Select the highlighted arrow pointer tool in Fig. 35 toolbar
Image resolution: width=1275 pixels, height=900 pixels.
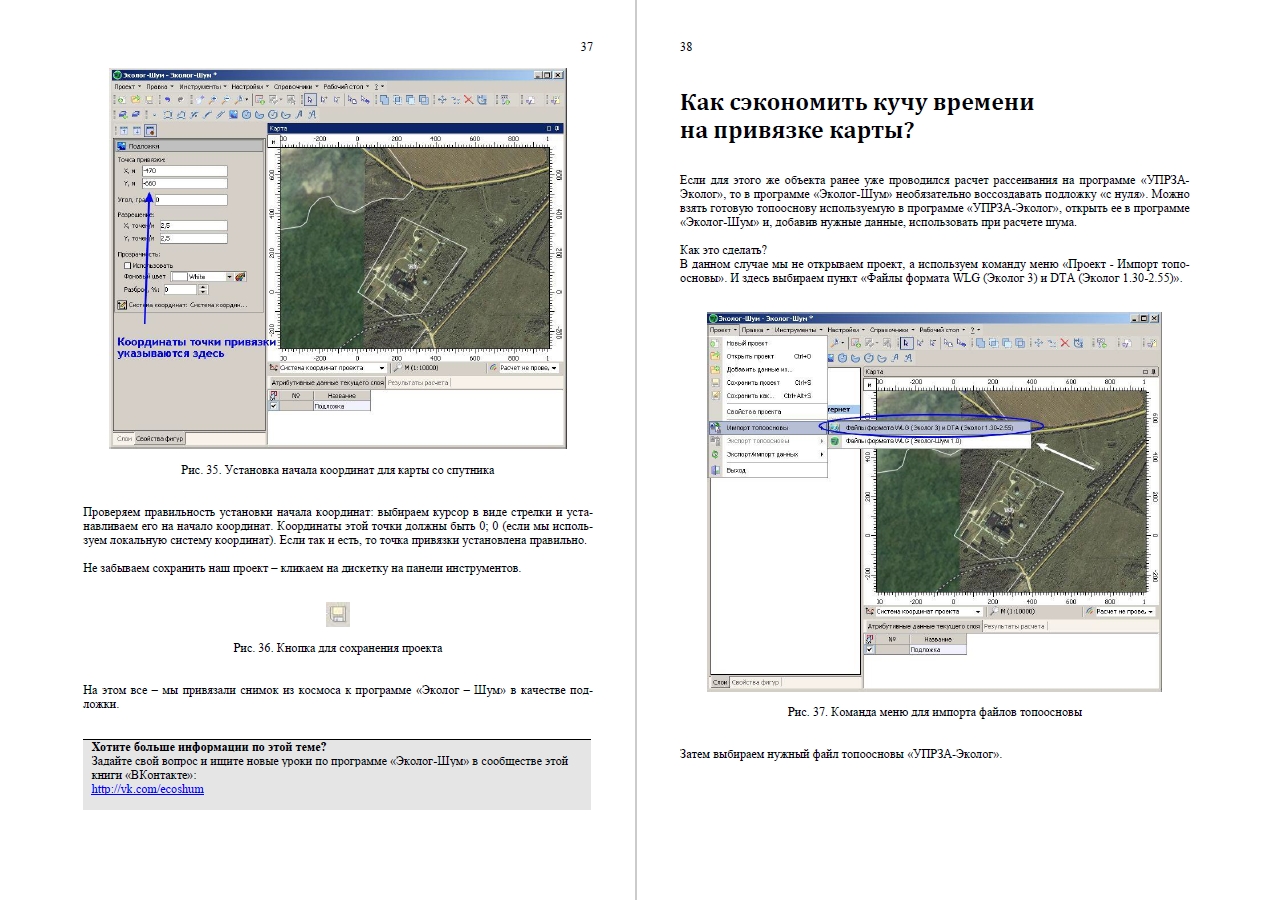310,100
